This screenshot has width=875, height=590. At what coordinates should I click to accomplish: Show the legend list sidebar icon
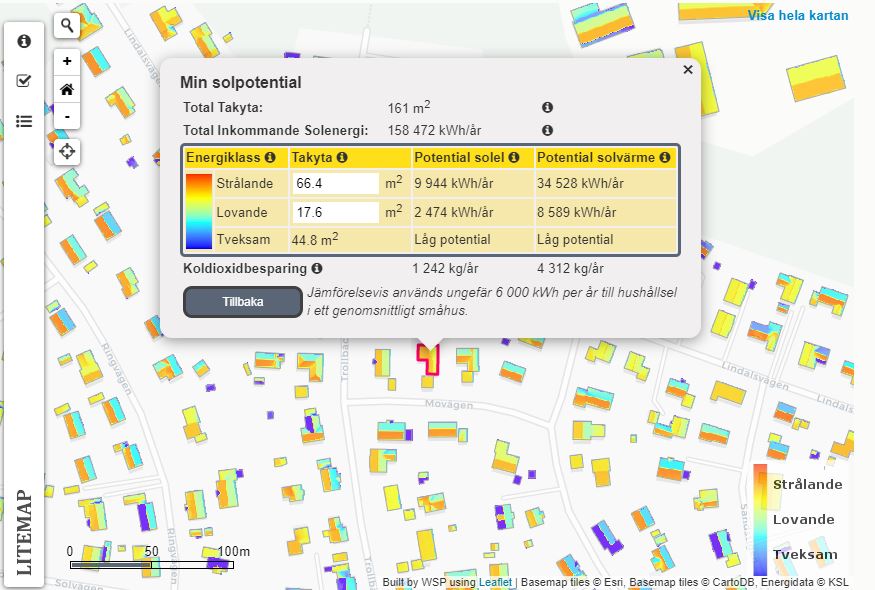pos(24,121)
